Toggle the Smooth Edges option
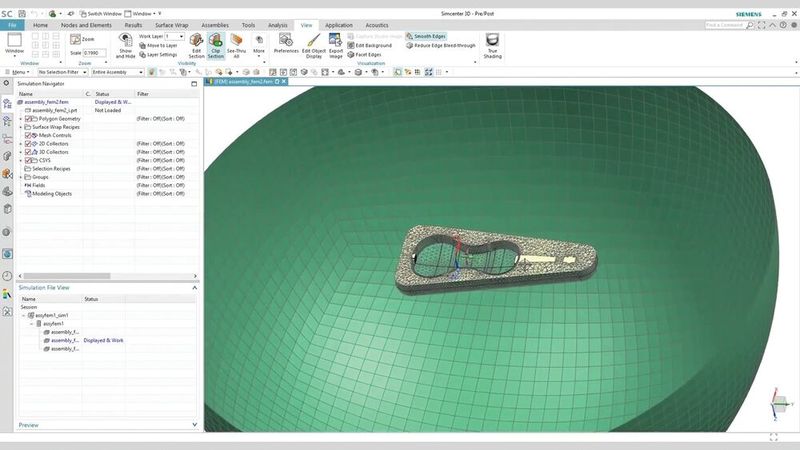Screen dimensions: 800x450 [x=426, y=36]
